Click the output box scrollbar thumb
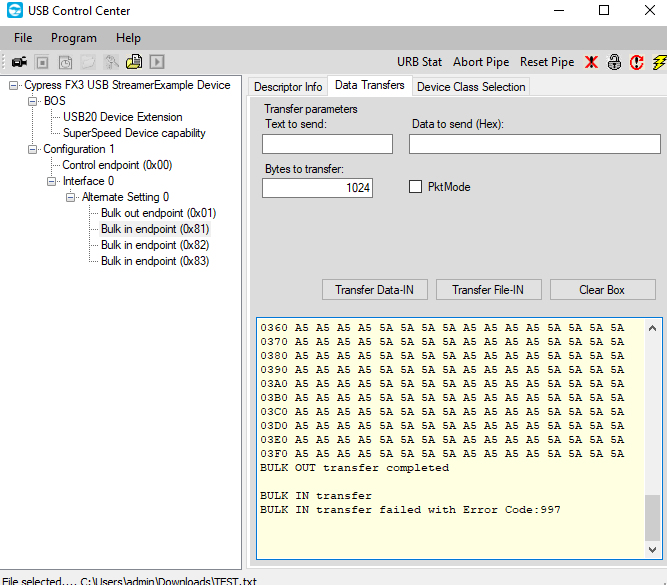This screenshot has height=585, width=667. [653, 517]
